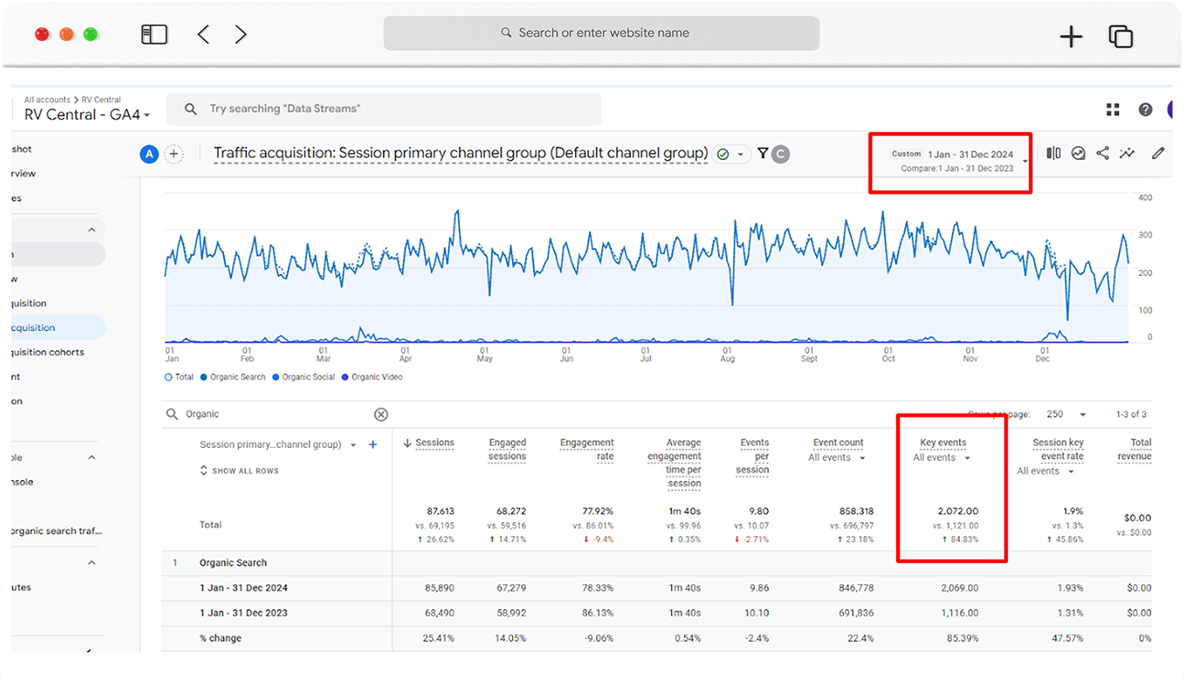The height and width of the screenshot is (695, 1184).
Task: Clear the Organic table search with X
Action: pyautogui.click(x=381, y=414)
